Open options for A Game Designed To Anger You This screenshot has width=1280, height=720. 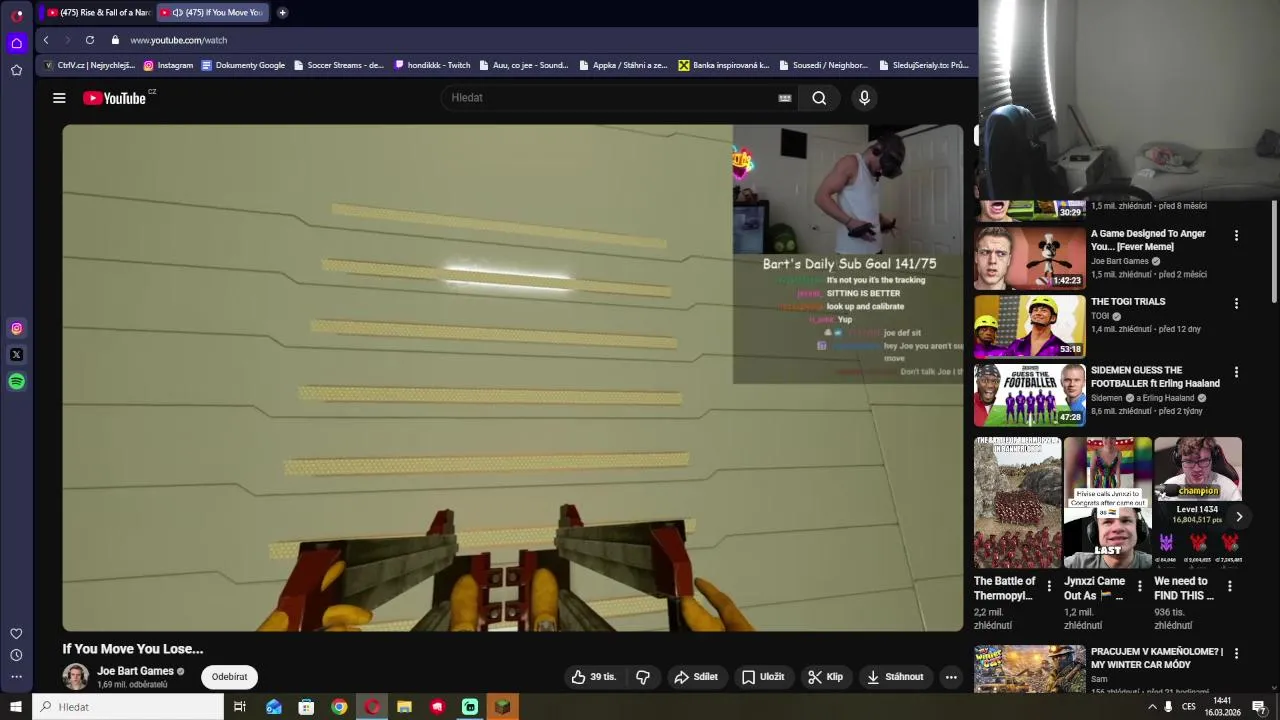click(1236, 236)
